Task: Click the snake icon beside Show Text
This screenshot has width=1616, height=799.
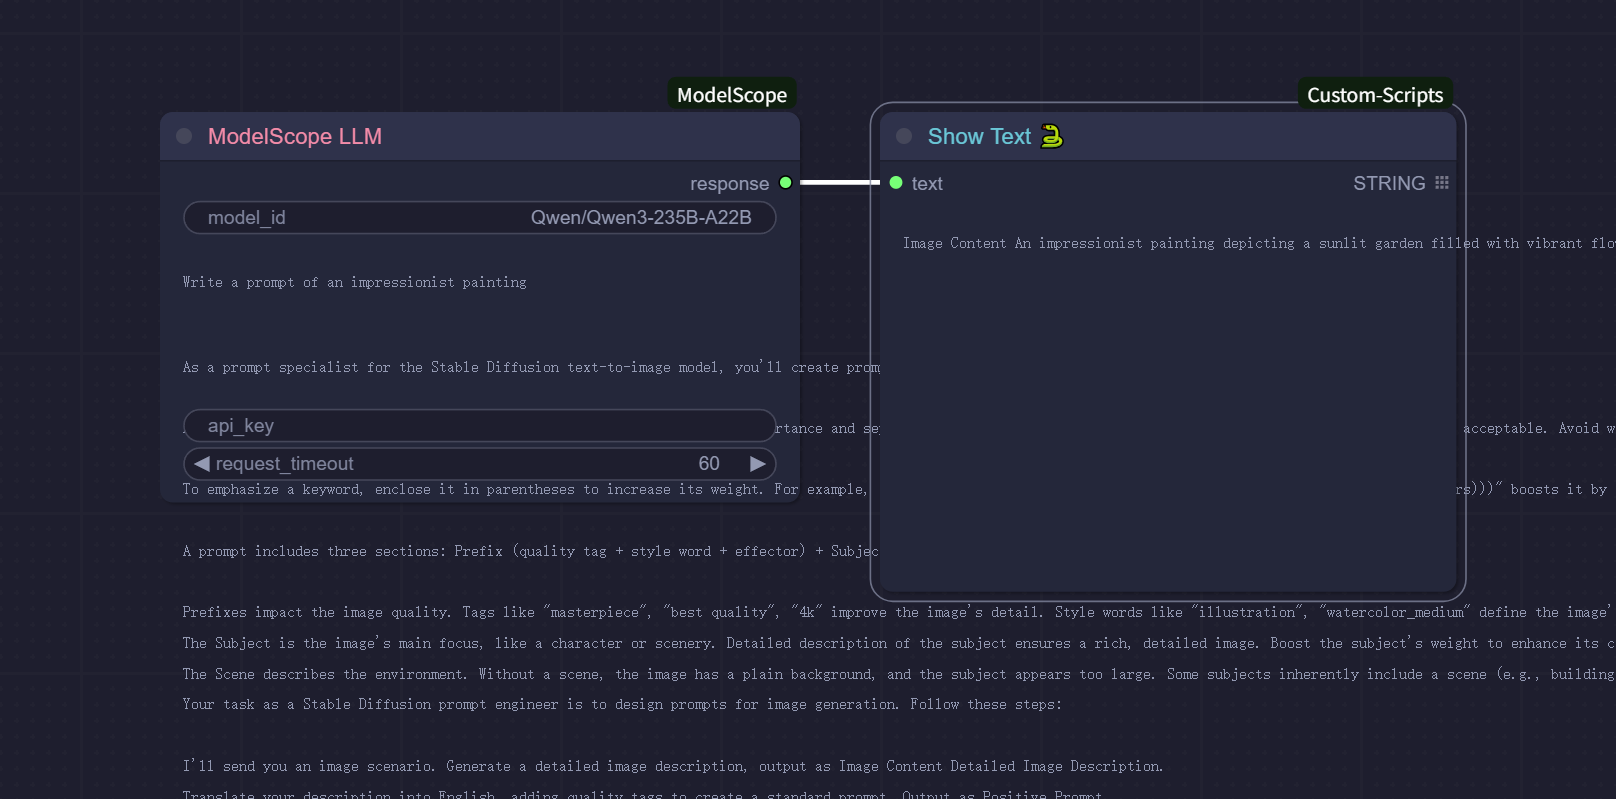Action: [x=1051, y=136]
